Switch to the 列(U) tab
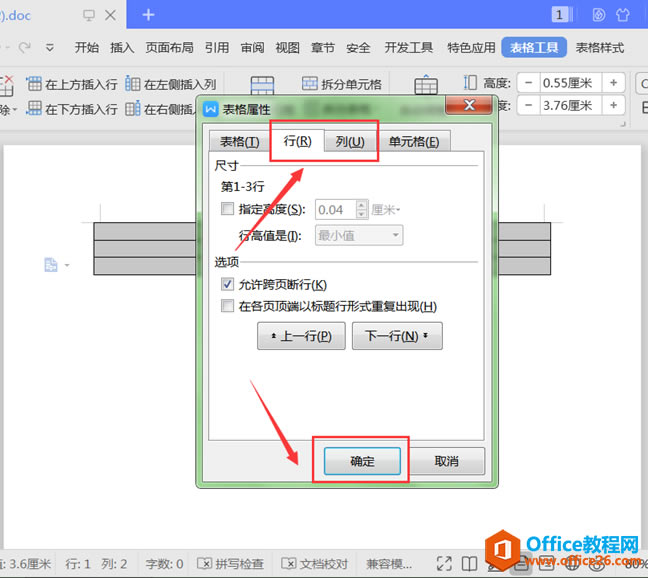Image resolution: width=648 pixels, height=578 pixels. click(x=350, y=142)
